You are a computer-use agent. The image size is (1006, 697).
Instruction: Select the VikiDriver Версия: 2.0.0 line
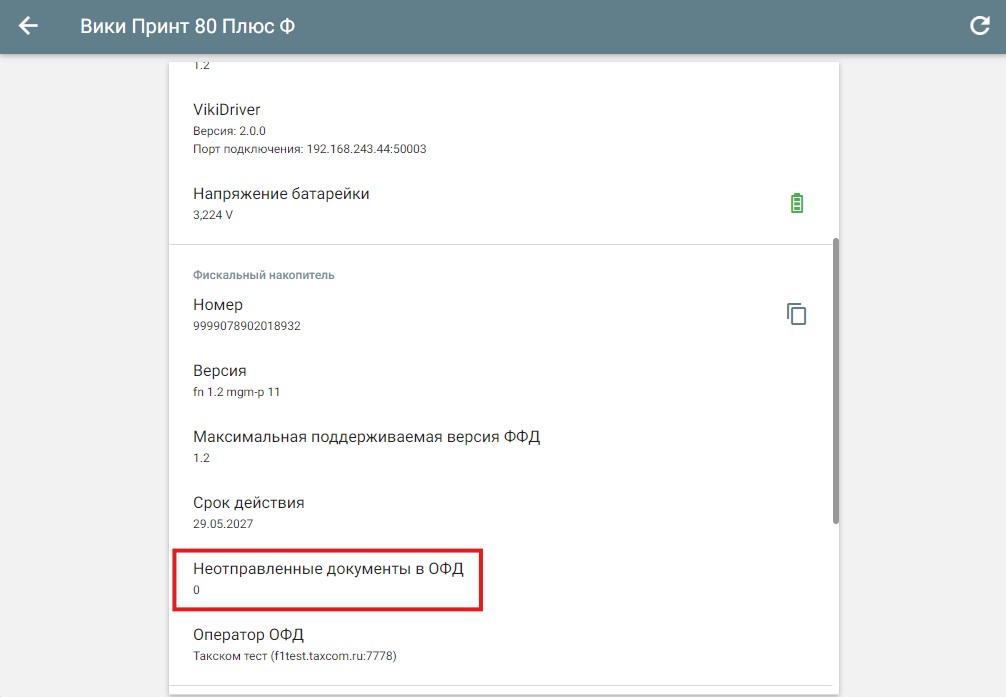click(x=229, y=131)
